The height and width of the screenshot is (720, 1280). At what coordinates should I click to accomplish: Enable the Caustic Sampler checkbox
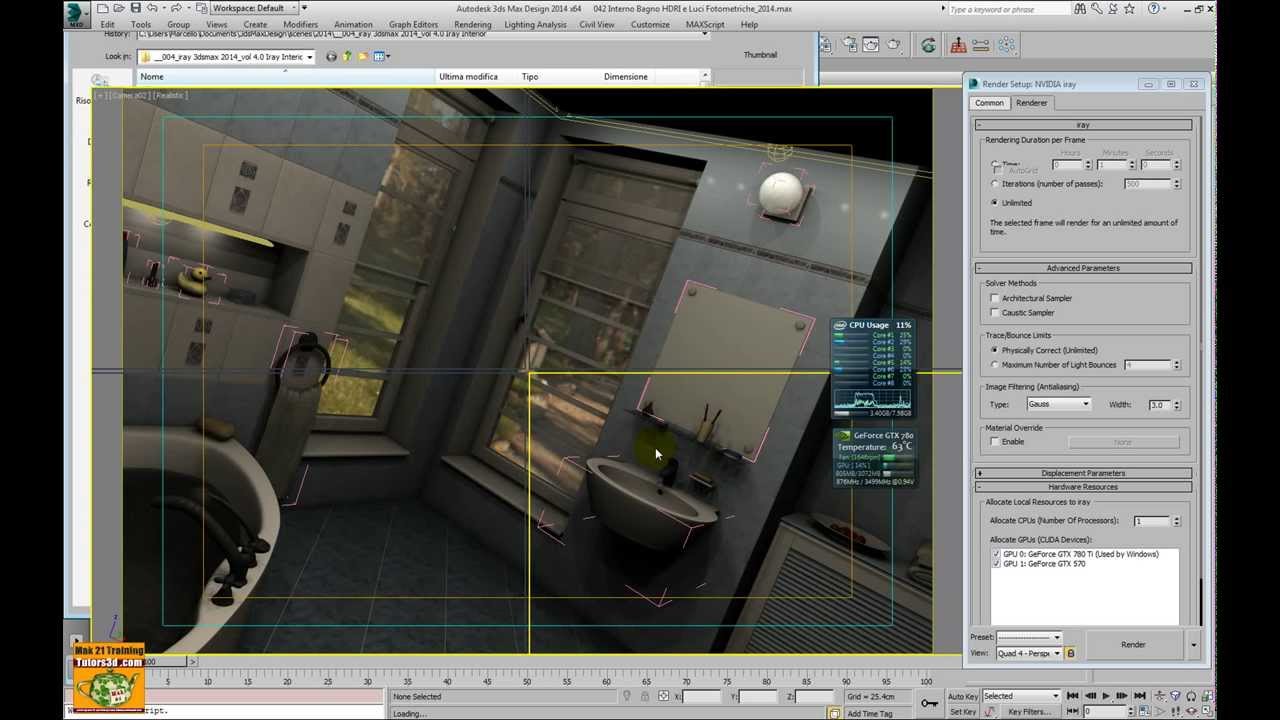pos(995,313)
